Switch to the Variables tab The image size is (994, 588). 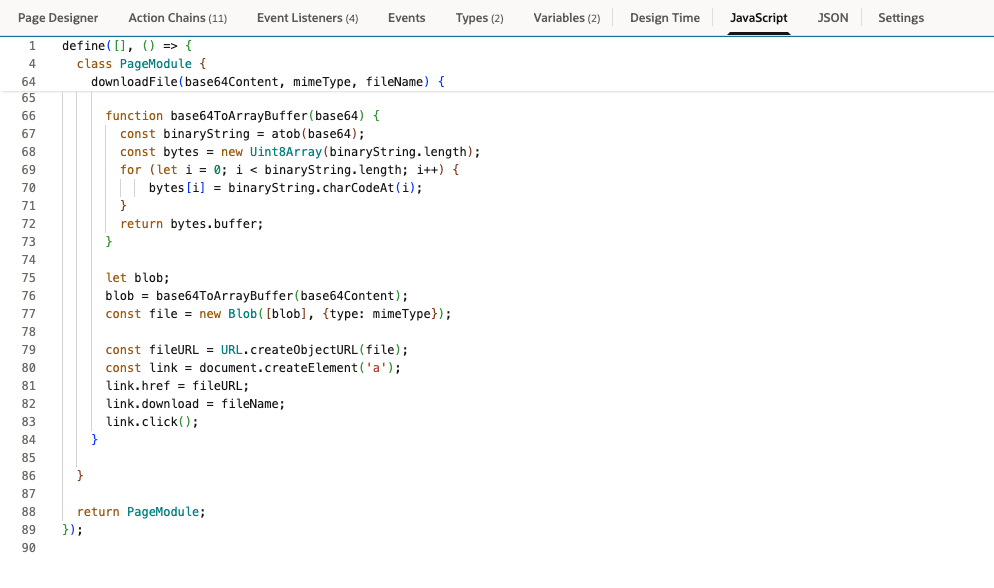[566, 18]
